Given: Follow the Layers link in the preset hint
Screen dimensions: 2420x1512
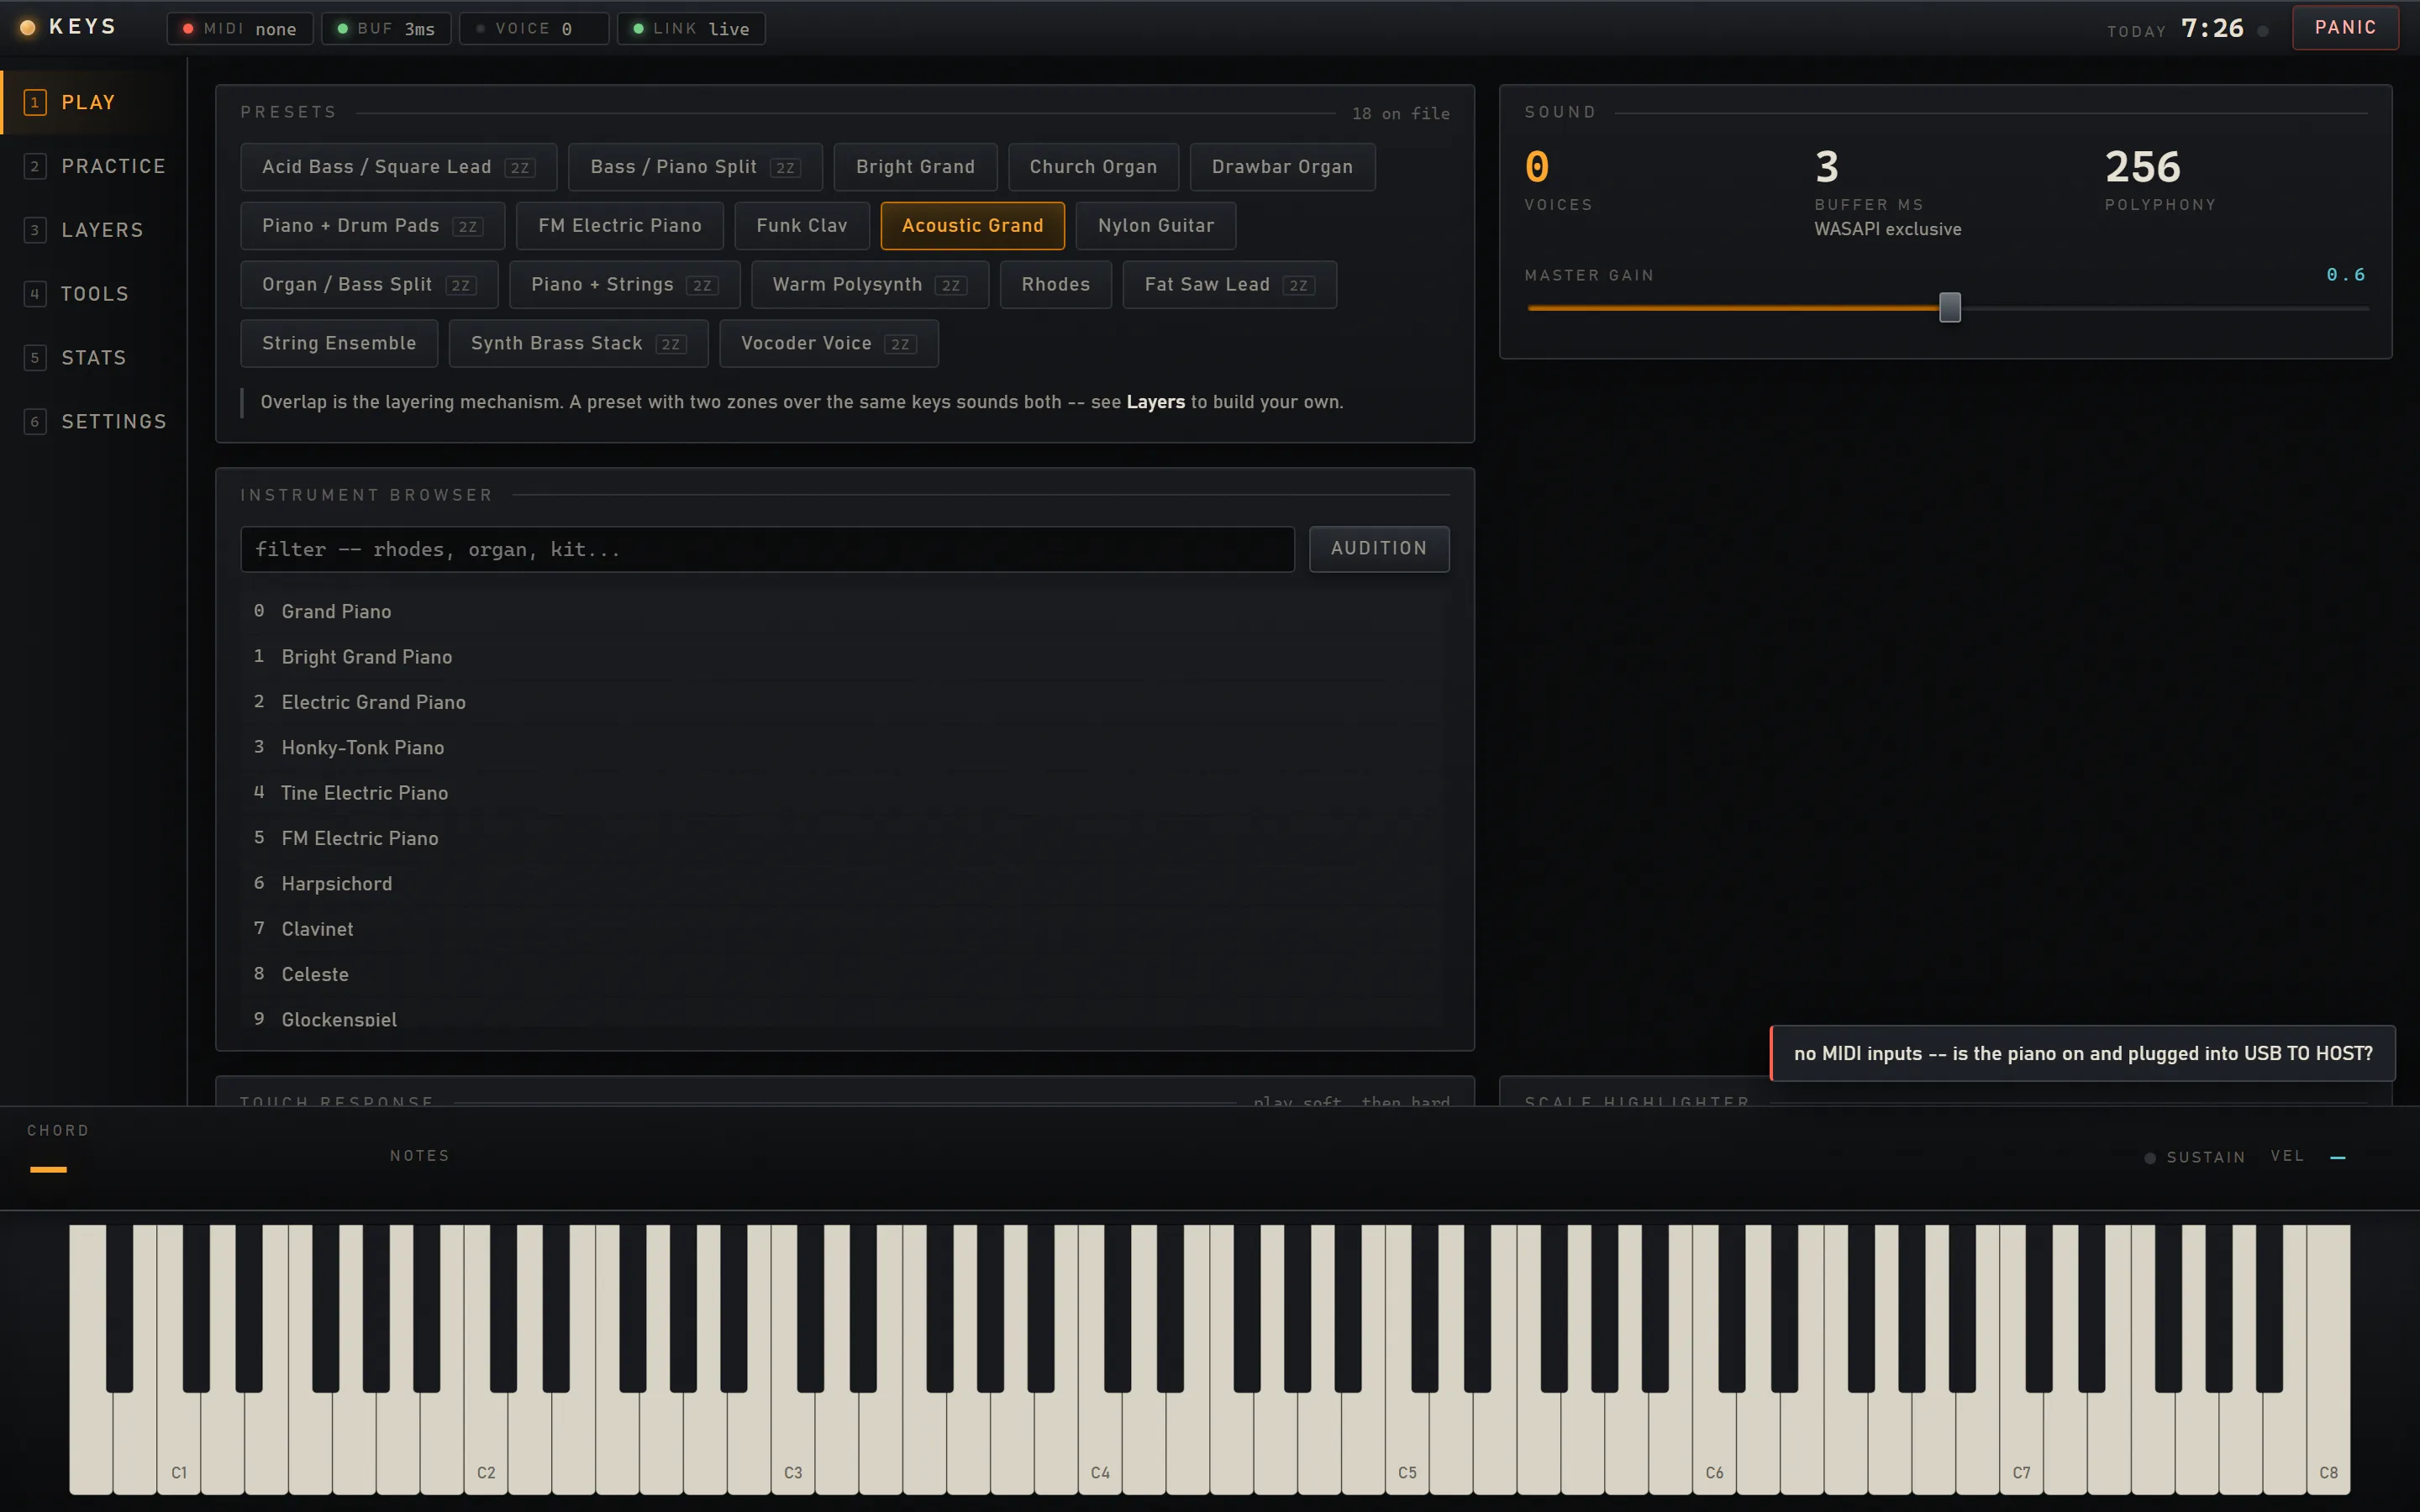Looking at the screenshot, I should pos(1155,402).
